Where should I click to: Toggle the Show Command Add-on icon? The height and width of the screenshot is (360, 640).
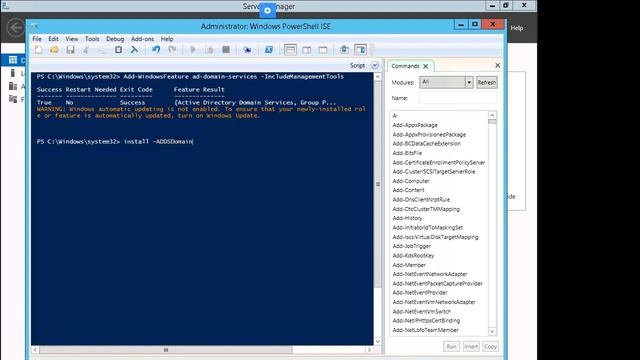click(360, 50)
